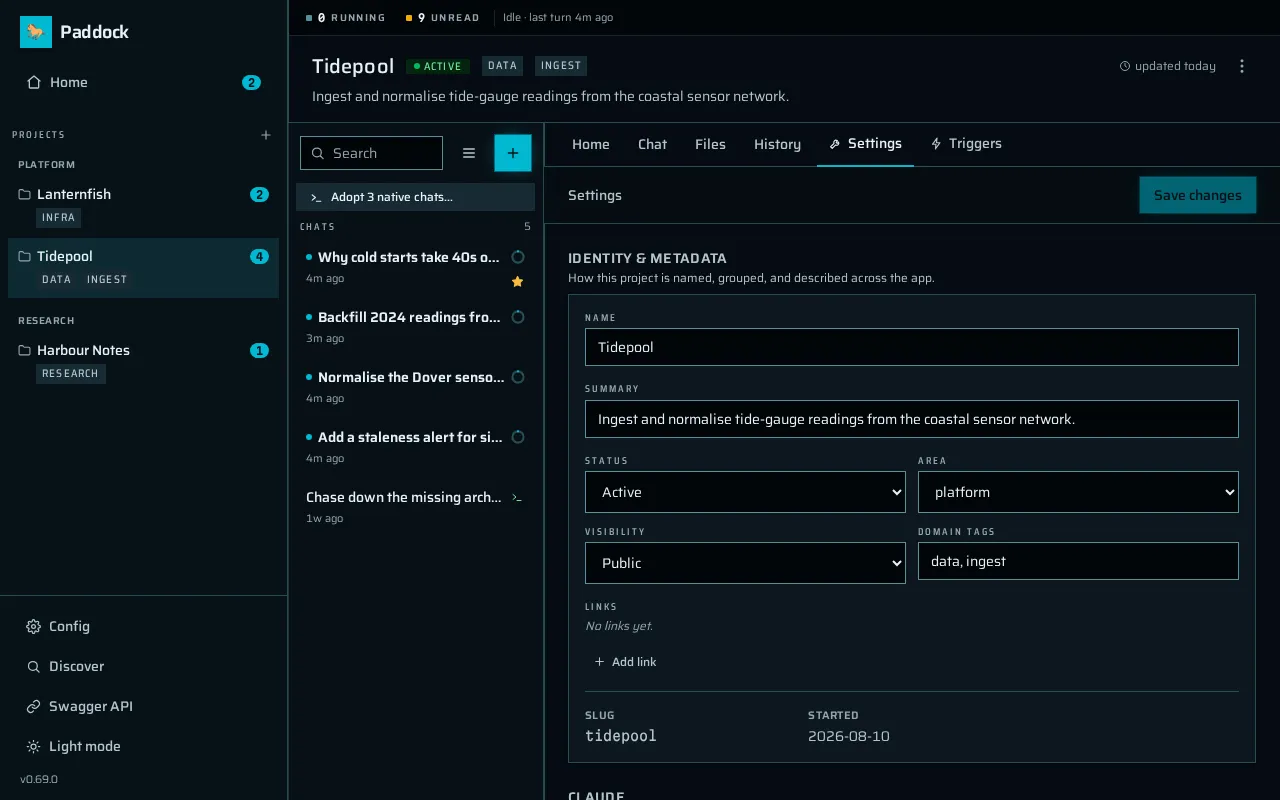
Task: Toggle star on cold starts chat
Action: point(517,282)
